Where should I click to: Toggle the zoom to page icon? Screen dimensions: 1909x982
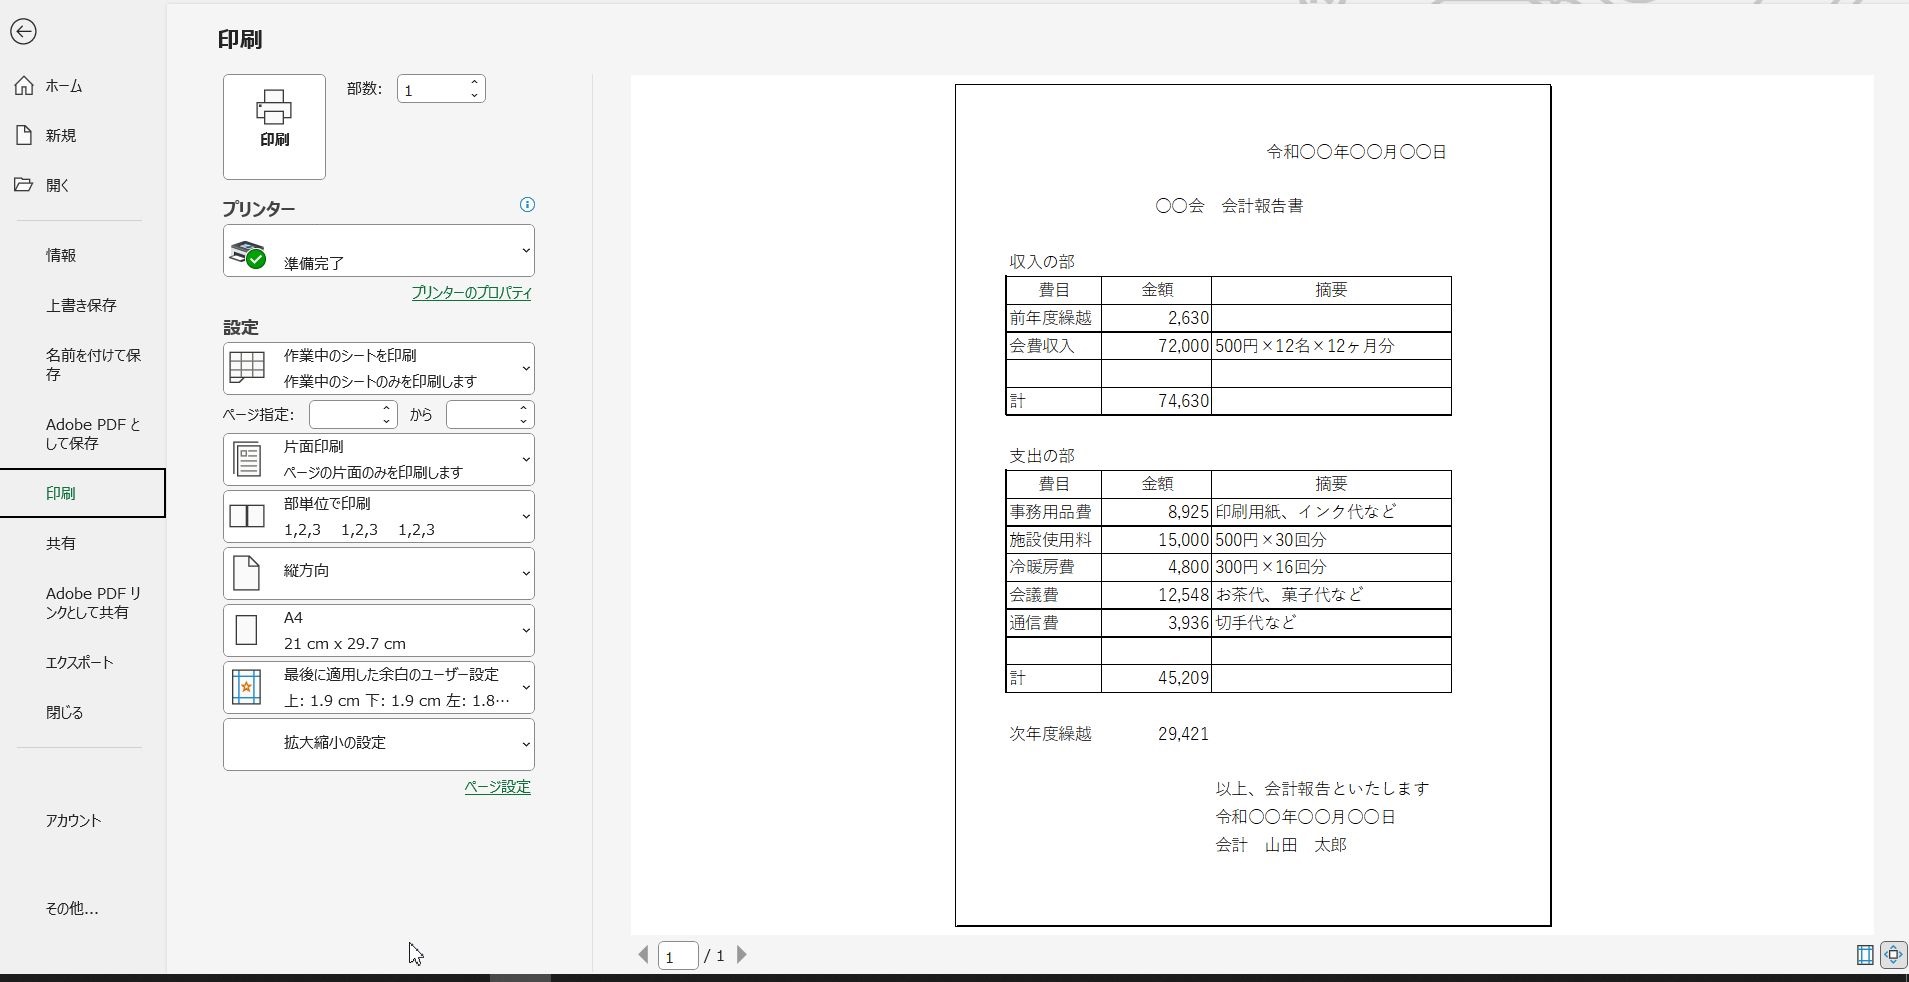click(x=1893, y=955)
